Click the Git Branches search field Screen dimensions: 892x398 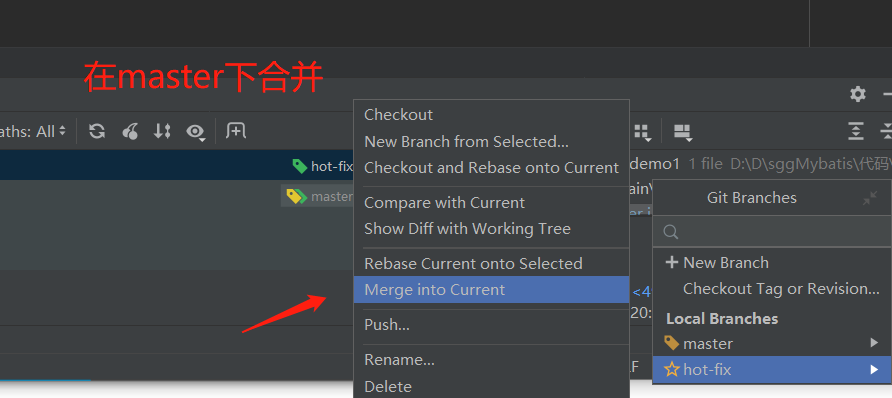click(x=772, y=231)
